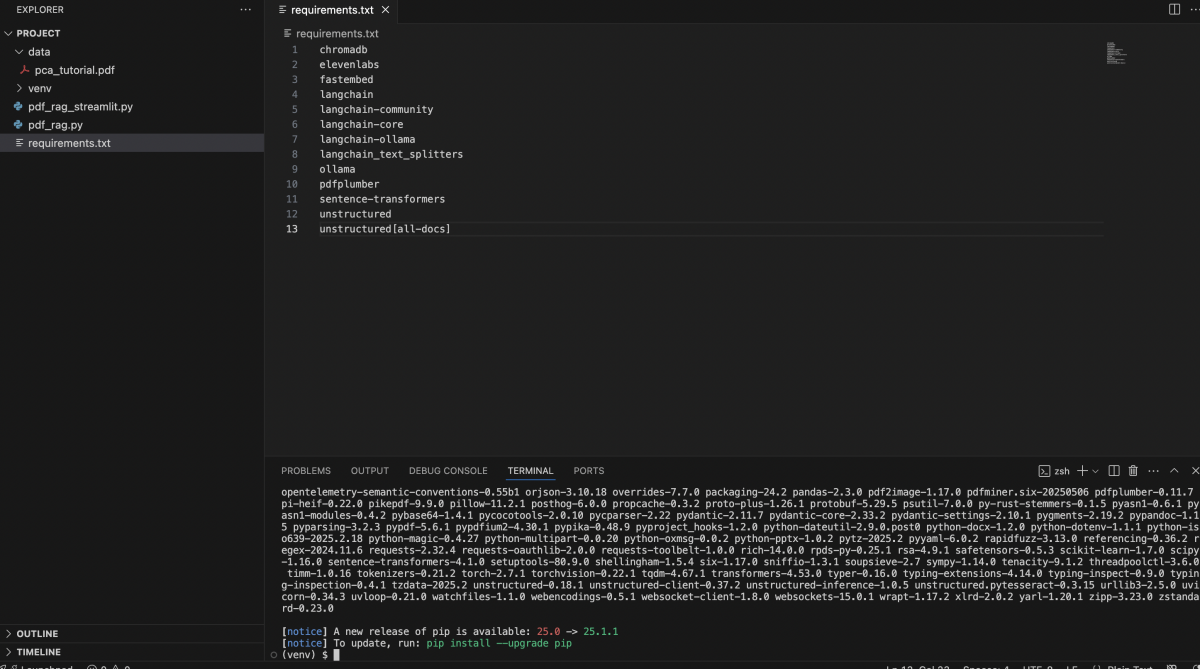Click the pdf_rag_streamlit.py Python icon
Screen dimensions: 1200x669
click(18, 106)
